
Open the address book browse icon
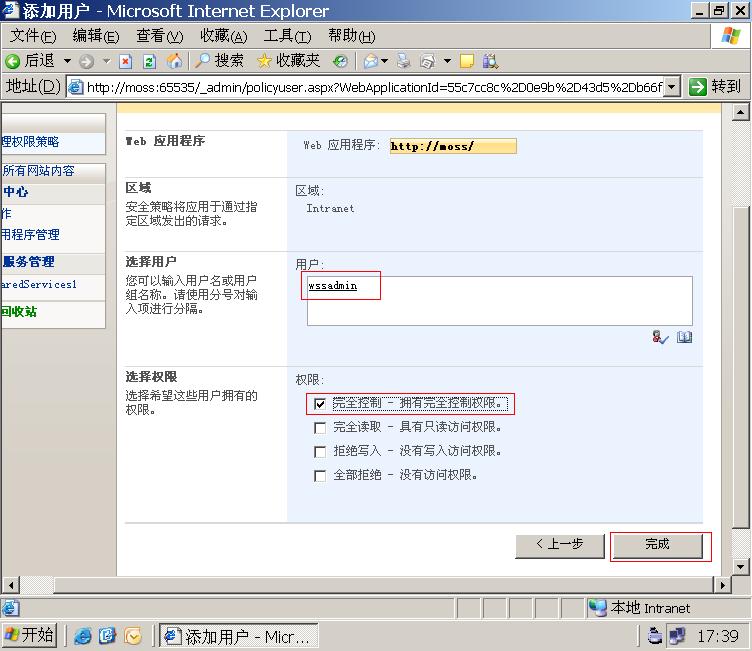(684, 338)
